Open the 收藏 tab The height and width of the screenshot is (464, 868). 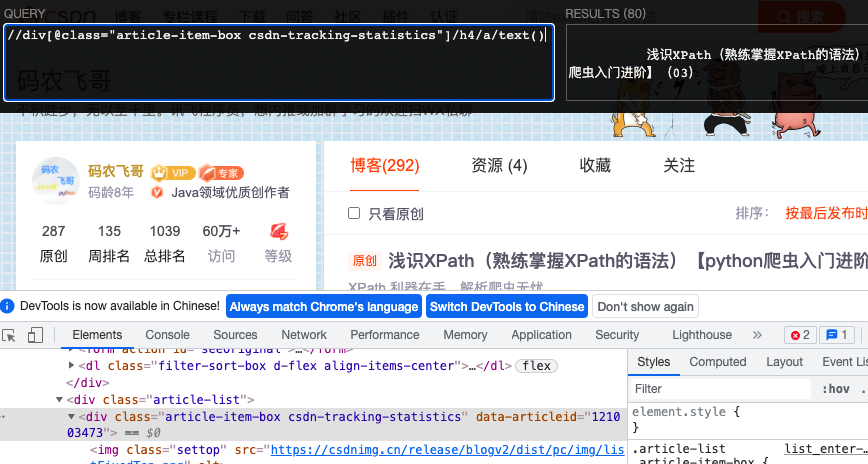click(x=595, y=166)
